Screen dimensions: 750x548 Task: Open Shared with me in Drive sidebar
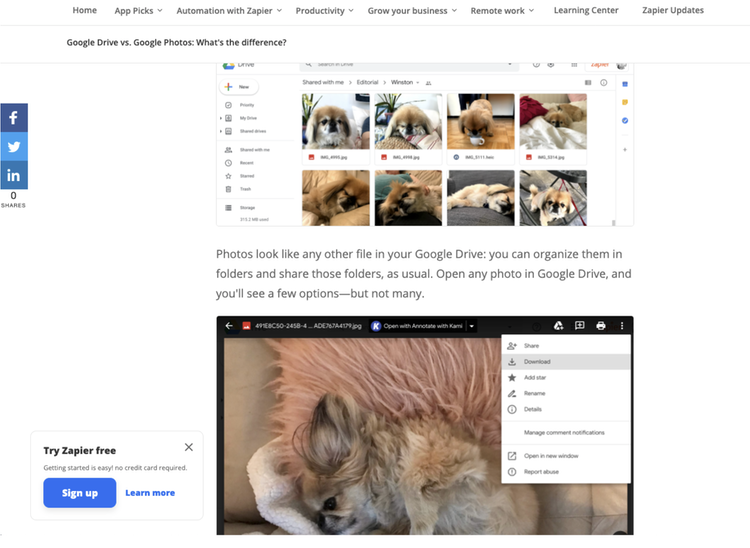click(x=247, y=150)
